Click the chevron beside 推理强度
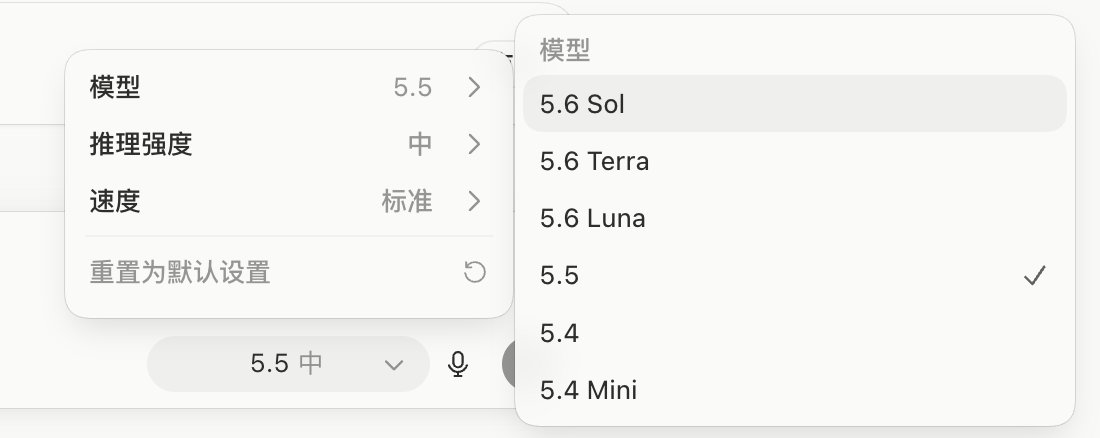The height and width of the screenshot is (438, 1100). 475,145
